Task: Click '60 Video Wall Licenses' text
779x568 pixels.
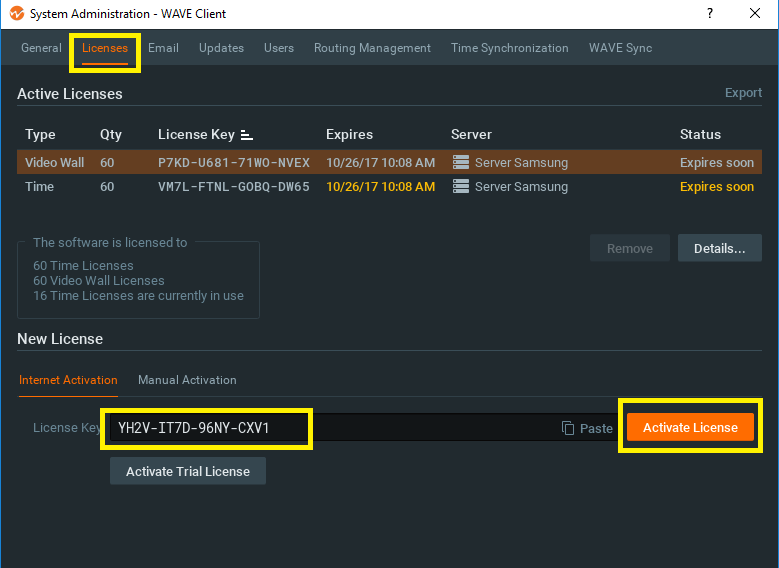Action: [x=99, y=281]
